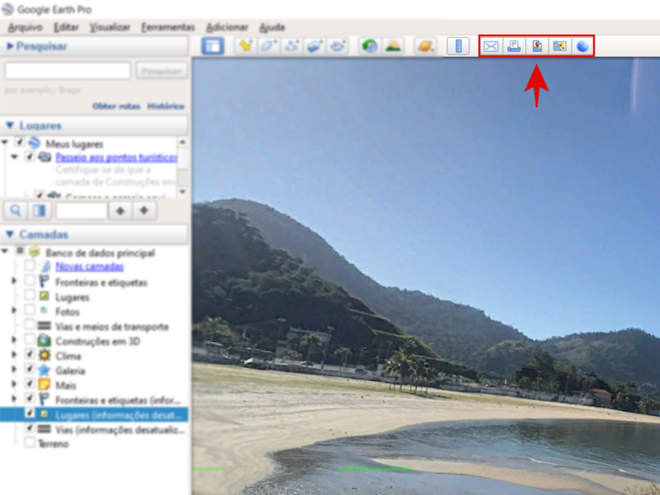Open the Visualizar menu
The height and width of the screenshot is (495, 660).
[110, 27]
